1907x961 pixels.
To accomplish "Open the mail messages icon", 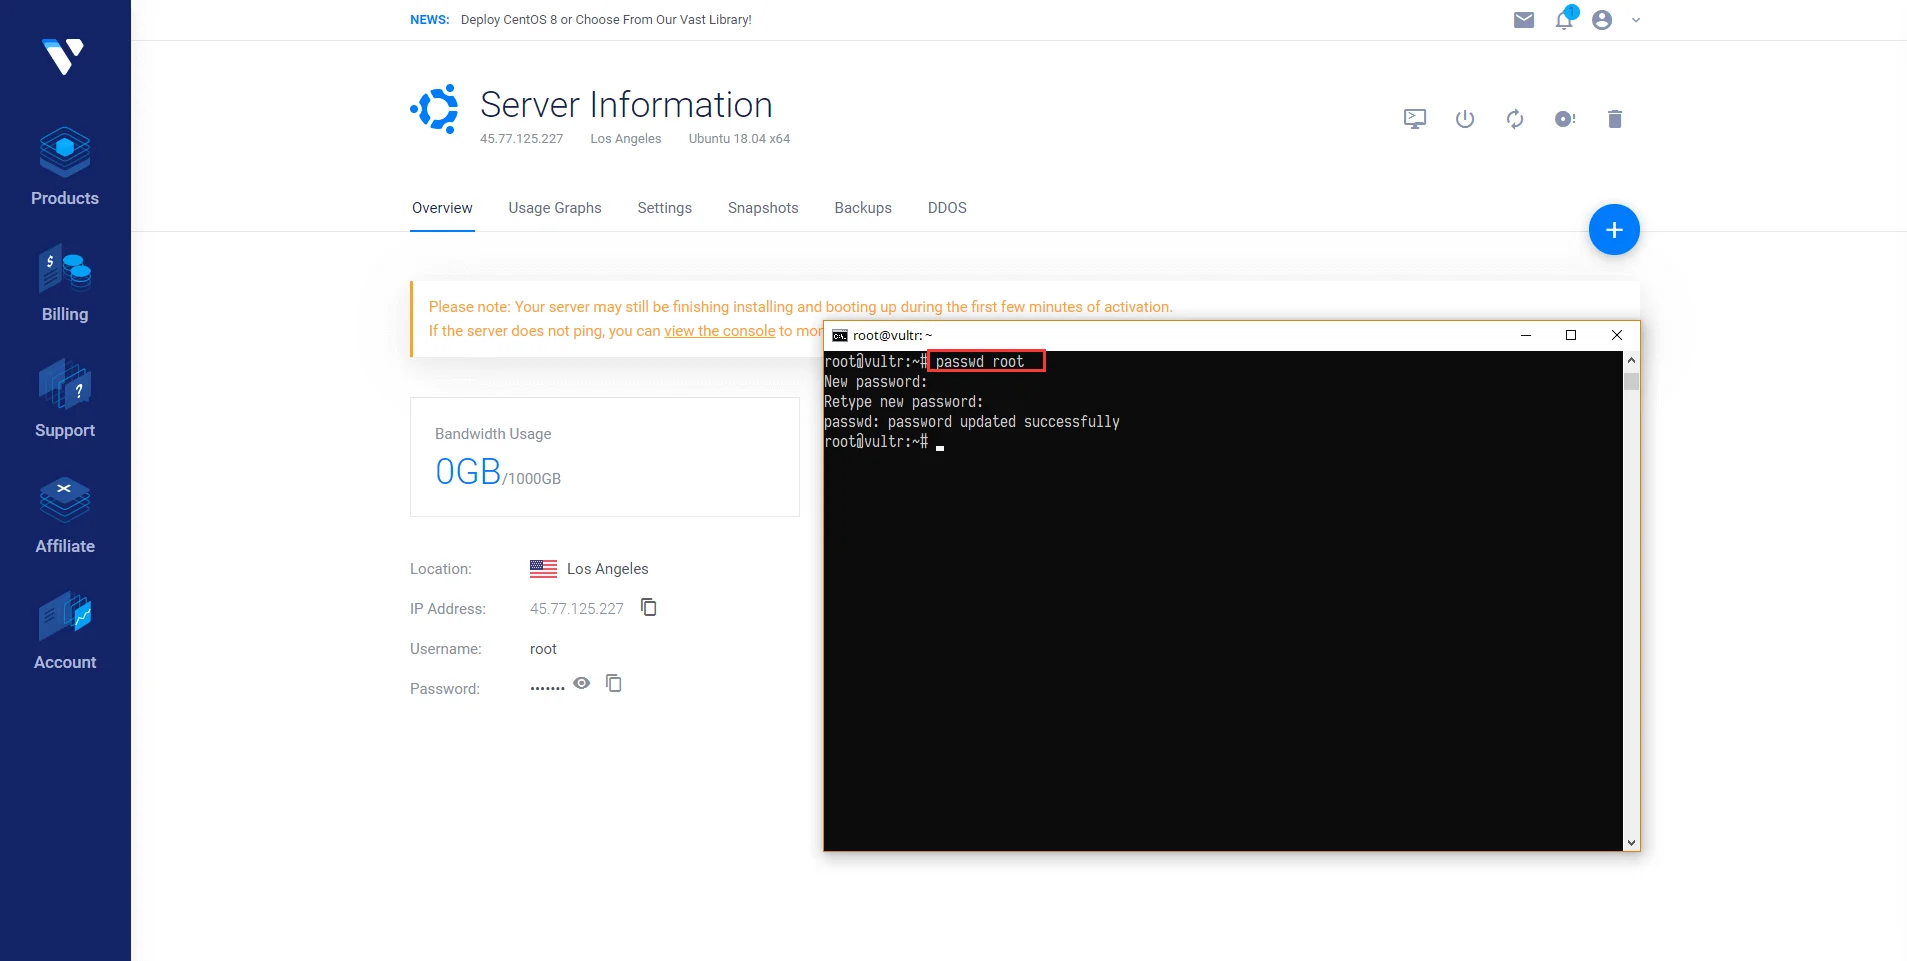I will [x=1524, y=20].
